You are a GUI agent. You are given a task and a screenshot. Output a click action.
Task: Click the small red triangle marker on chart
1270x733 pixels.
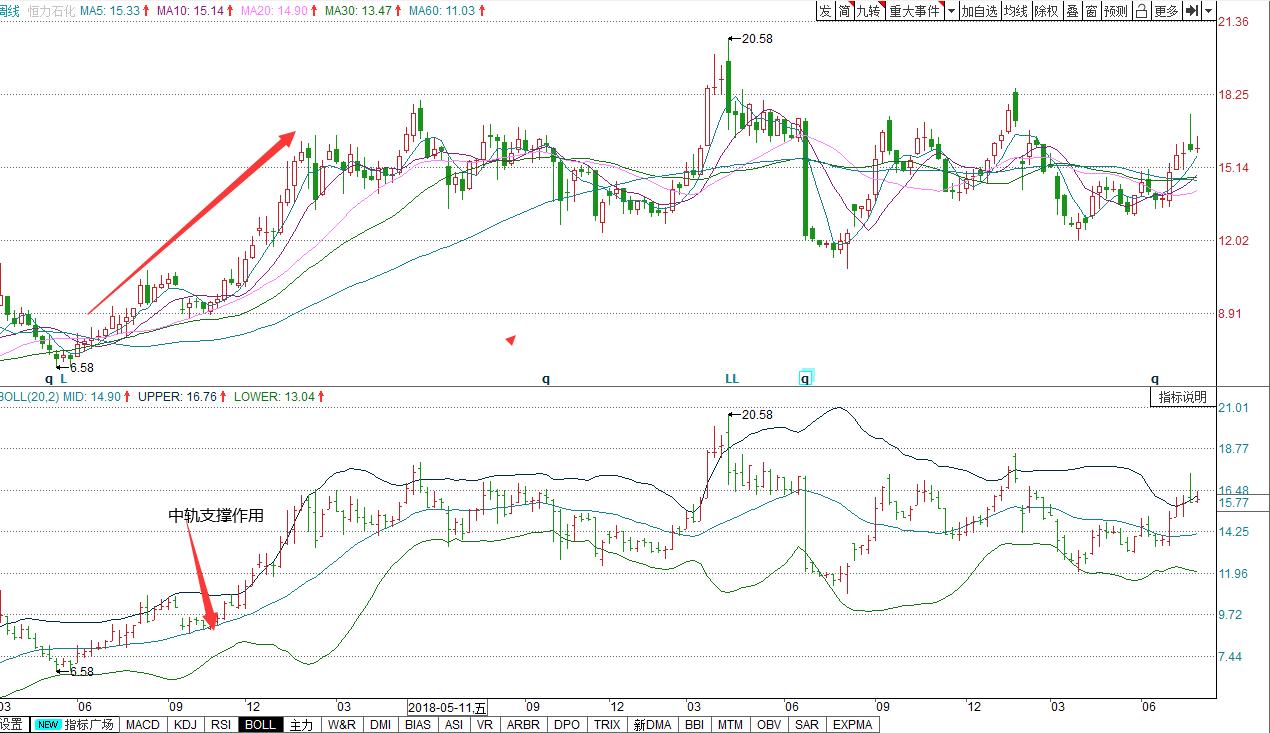(x=511, y=340)
